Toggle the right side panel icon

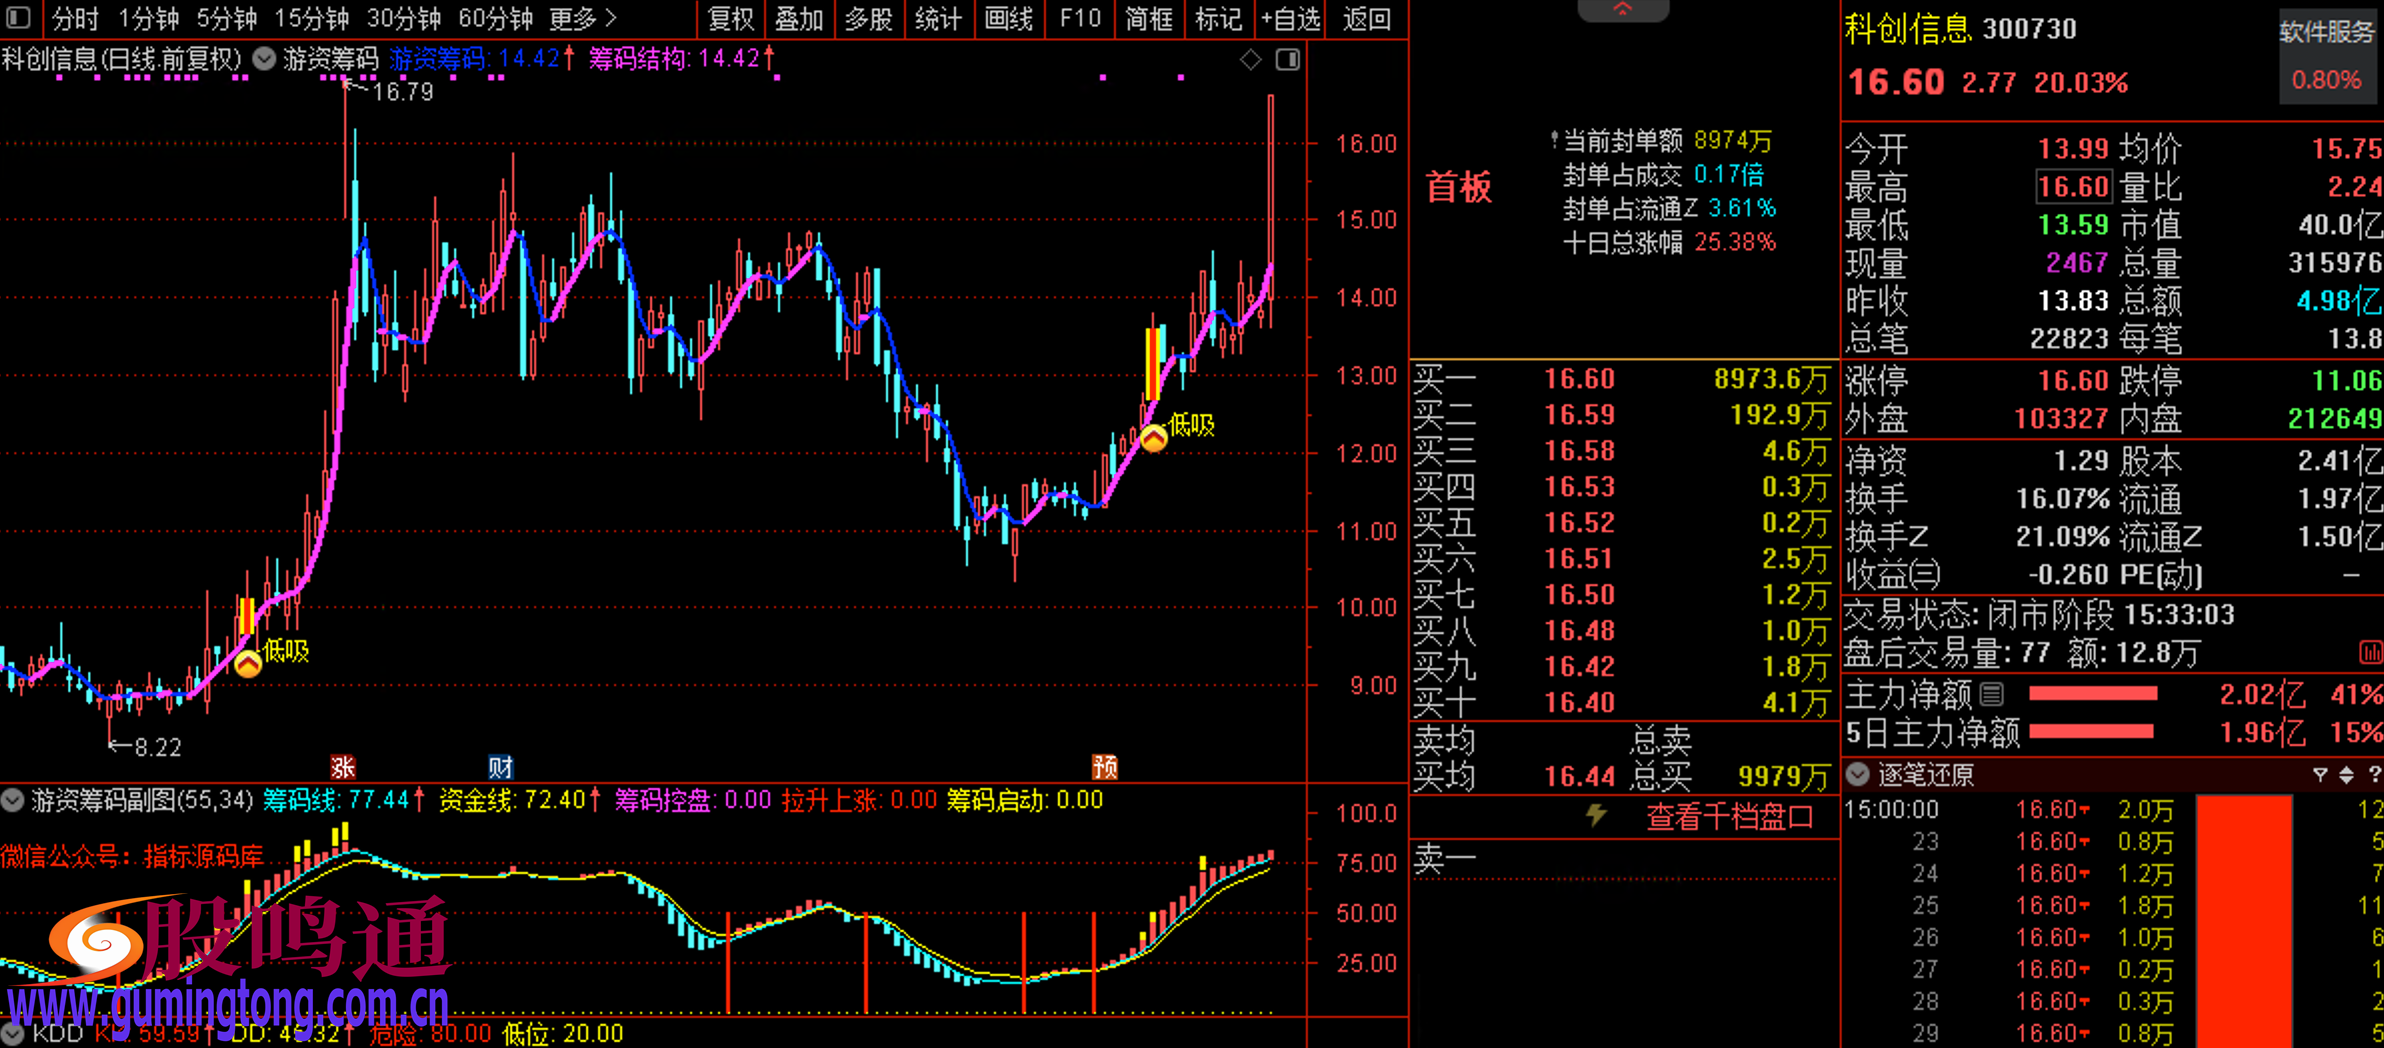(1288, 60)
